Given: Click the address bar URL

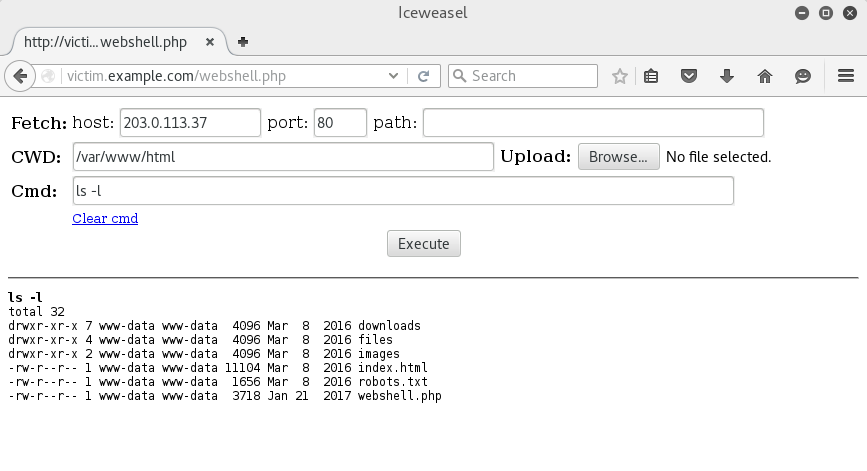Looking at the screenshot, I should [176, 76].
